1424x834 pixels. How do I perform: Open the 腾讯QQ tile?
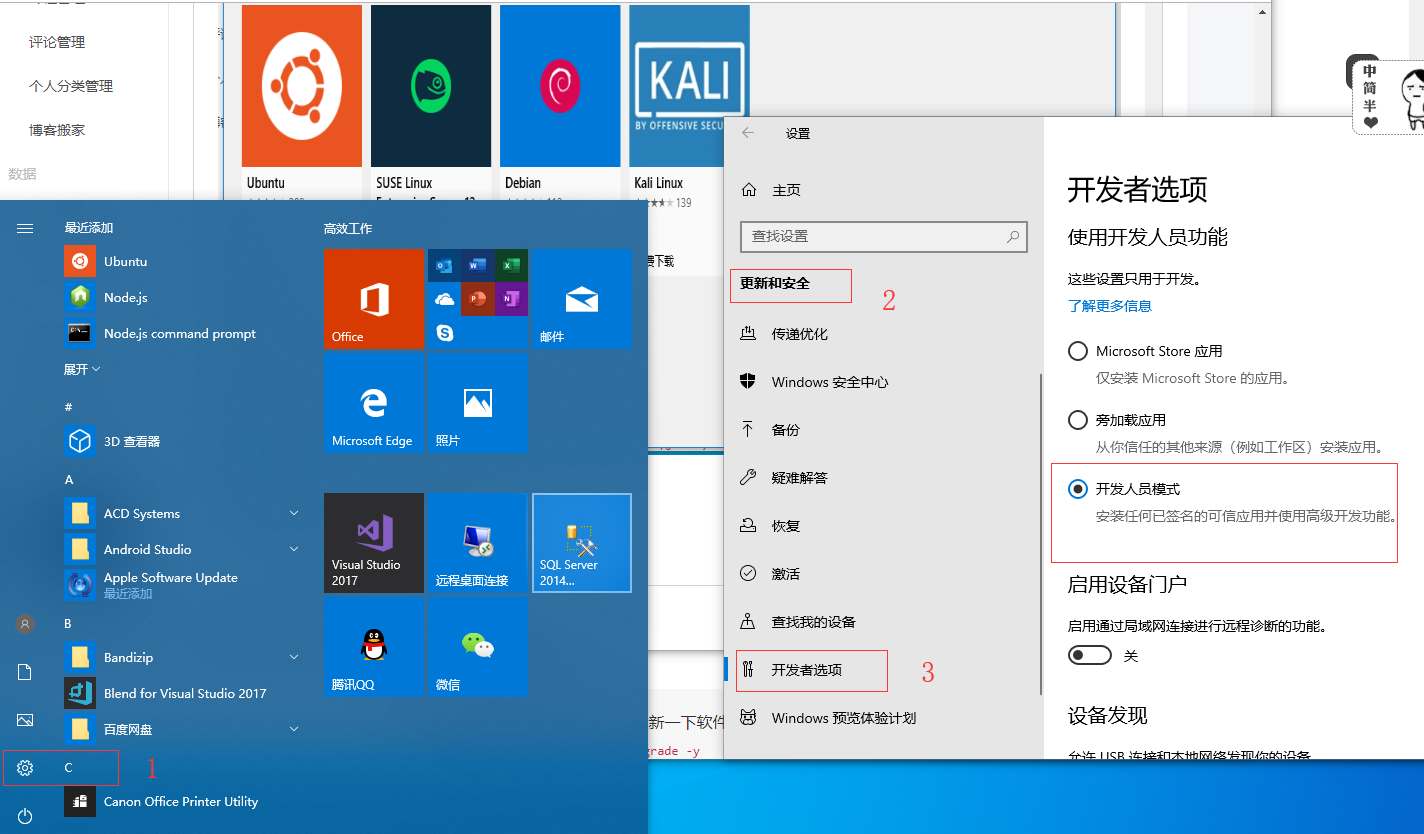point(373,647)
